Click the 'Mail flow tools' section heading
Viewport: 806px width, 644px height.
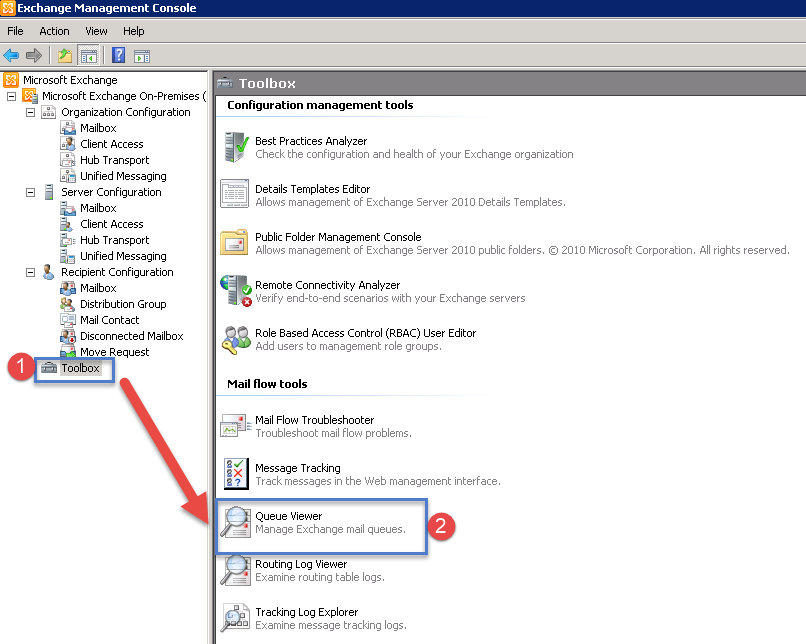[x=267, y=384]
